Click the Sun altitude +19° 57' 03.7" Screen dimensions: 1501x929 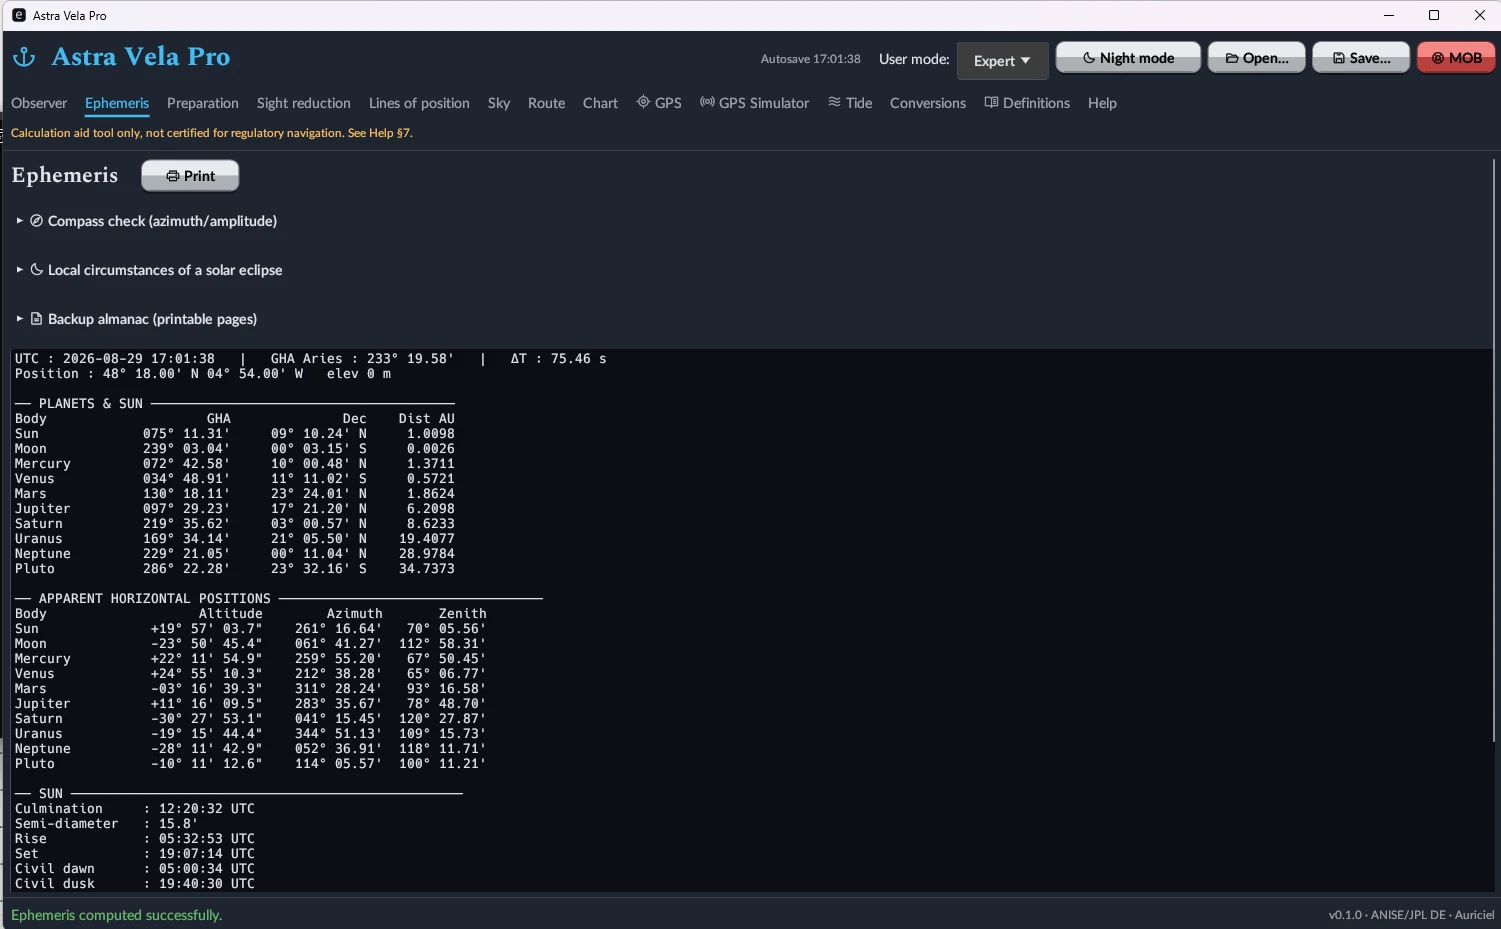pyautogui.click(x=207, y=629)
